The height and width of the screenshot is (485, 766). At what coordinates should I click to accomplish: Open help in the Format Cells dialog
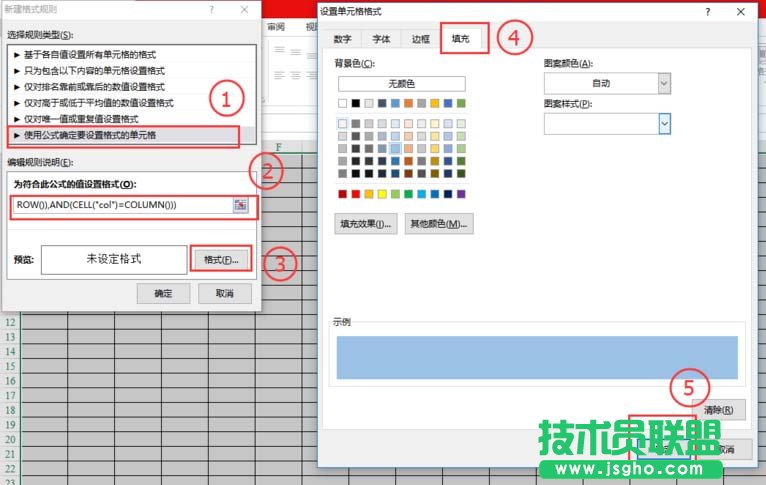point(708,12)
